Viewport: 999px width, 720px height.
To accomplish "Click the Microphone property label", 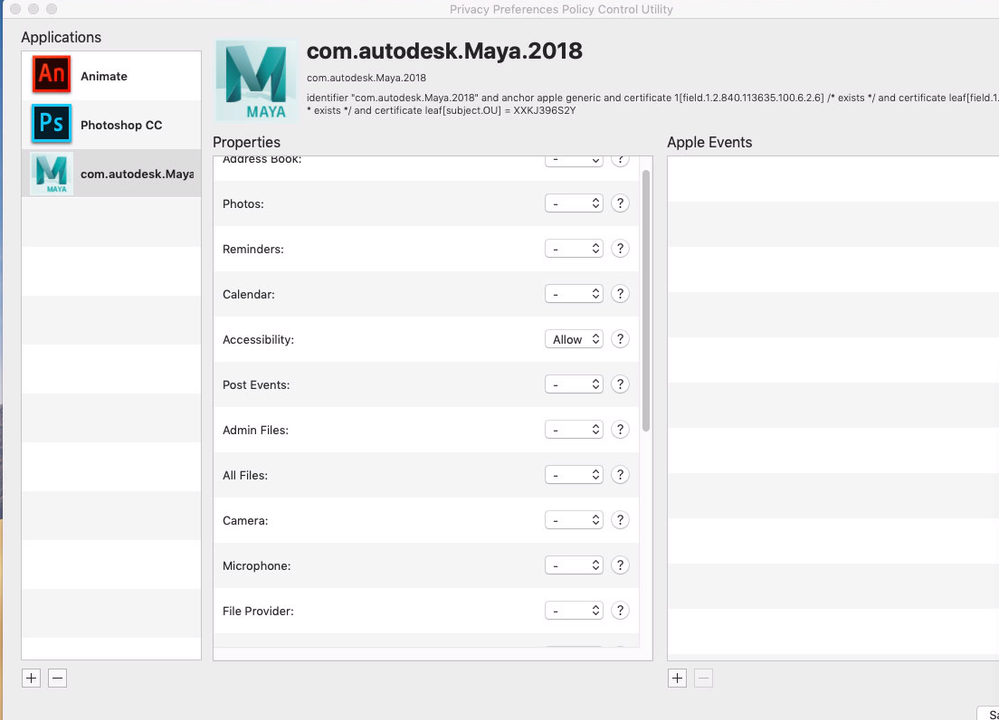I will (x=256, y=566).
